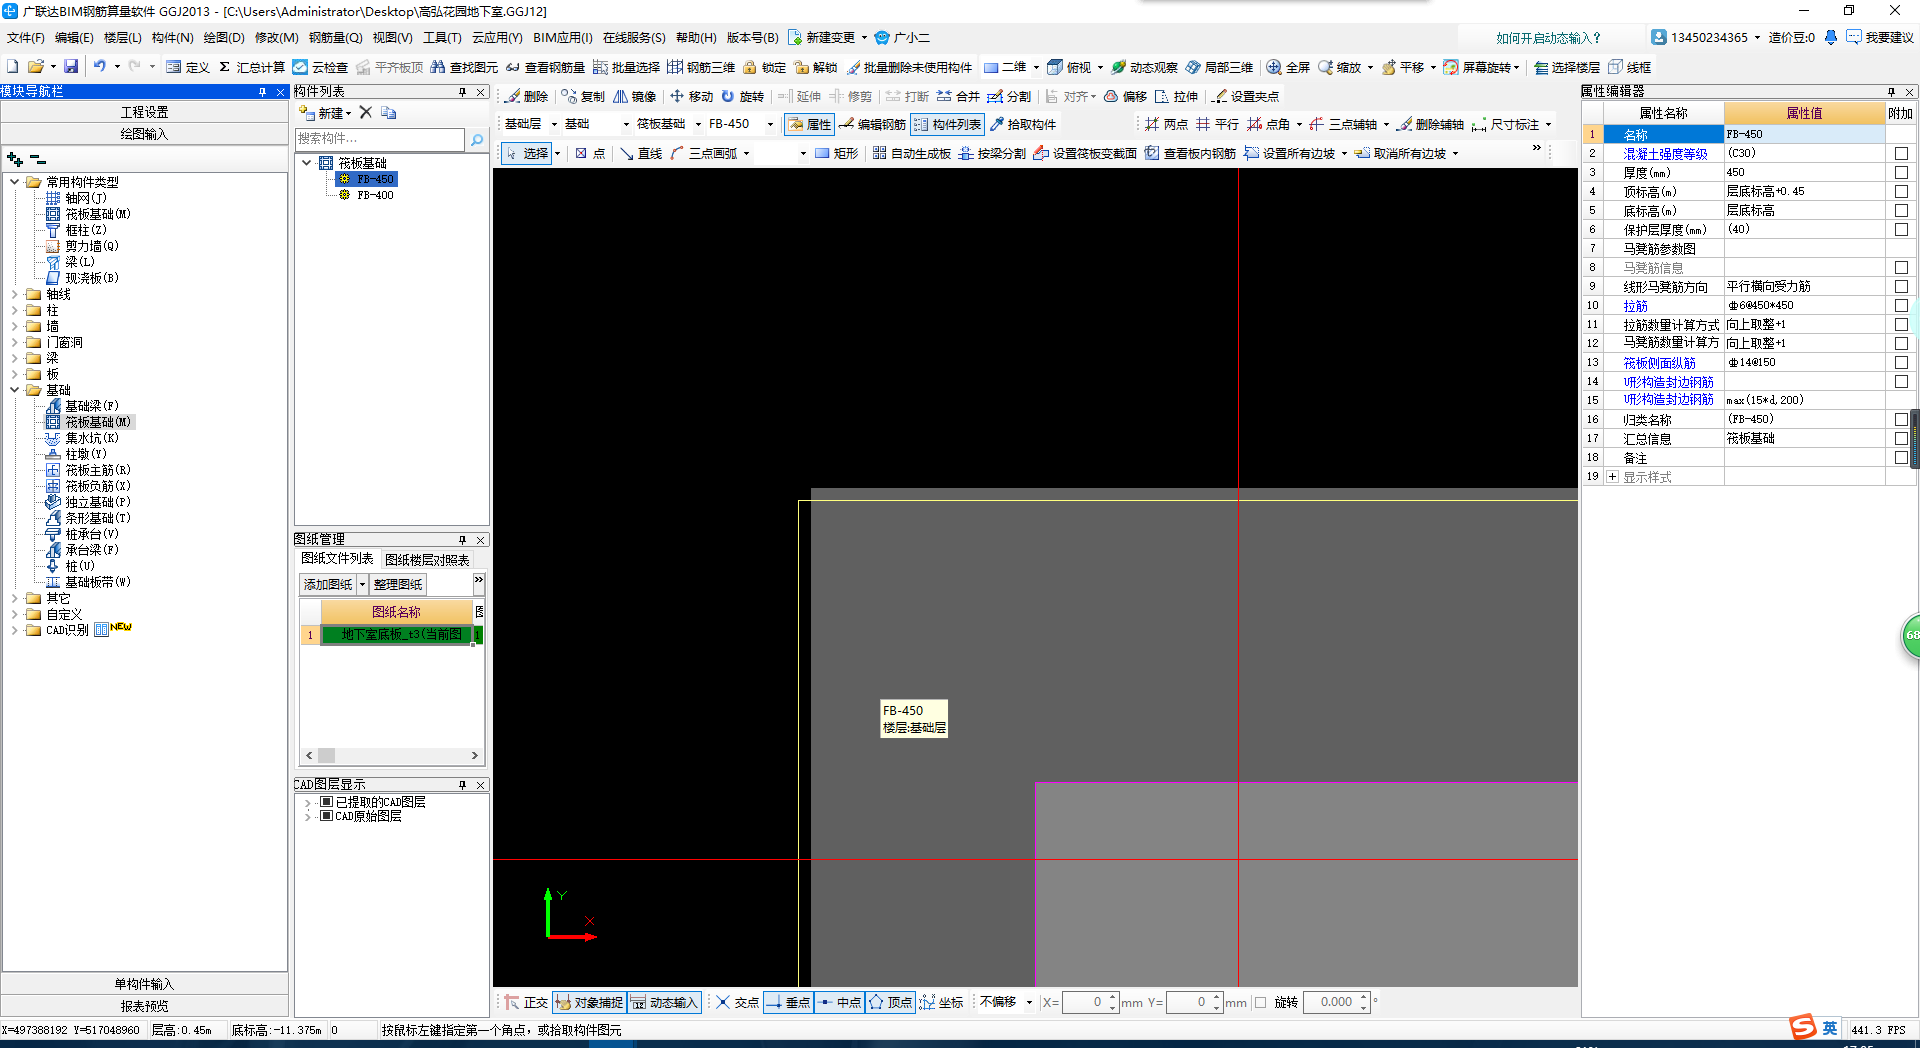The height and width of the screenshot is (1048, 1920).
Task: Expand the 轴线 tree folder
Action: 15,294
